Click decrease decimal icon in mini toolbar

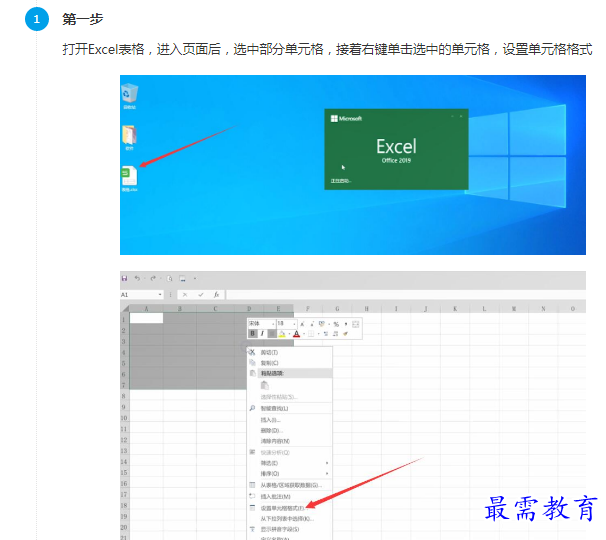(335, 334)
